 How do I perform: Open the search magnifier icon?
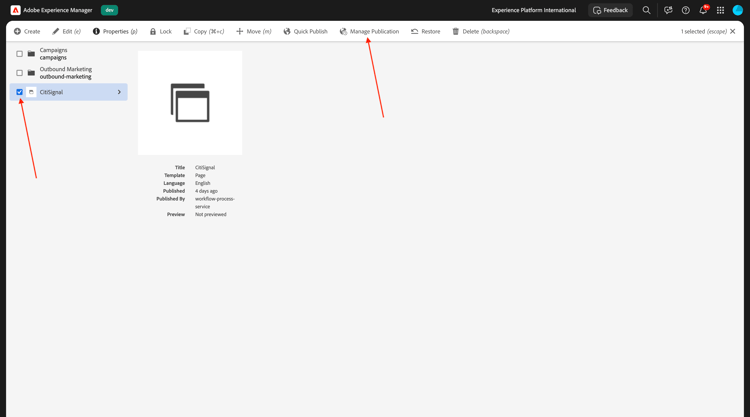[646, 10]
